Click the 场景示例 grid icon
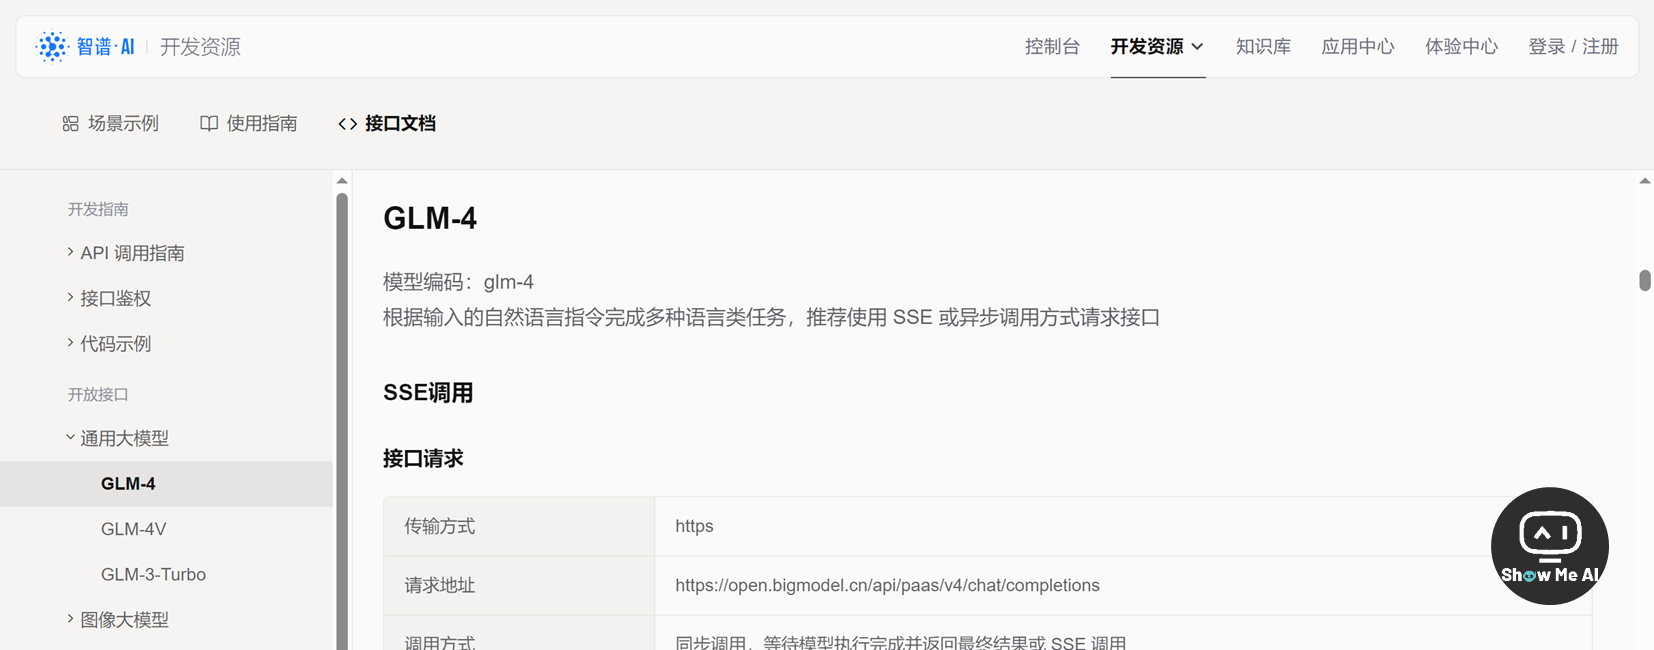Screen dimensions: 1654x650 tap(71, 124)
